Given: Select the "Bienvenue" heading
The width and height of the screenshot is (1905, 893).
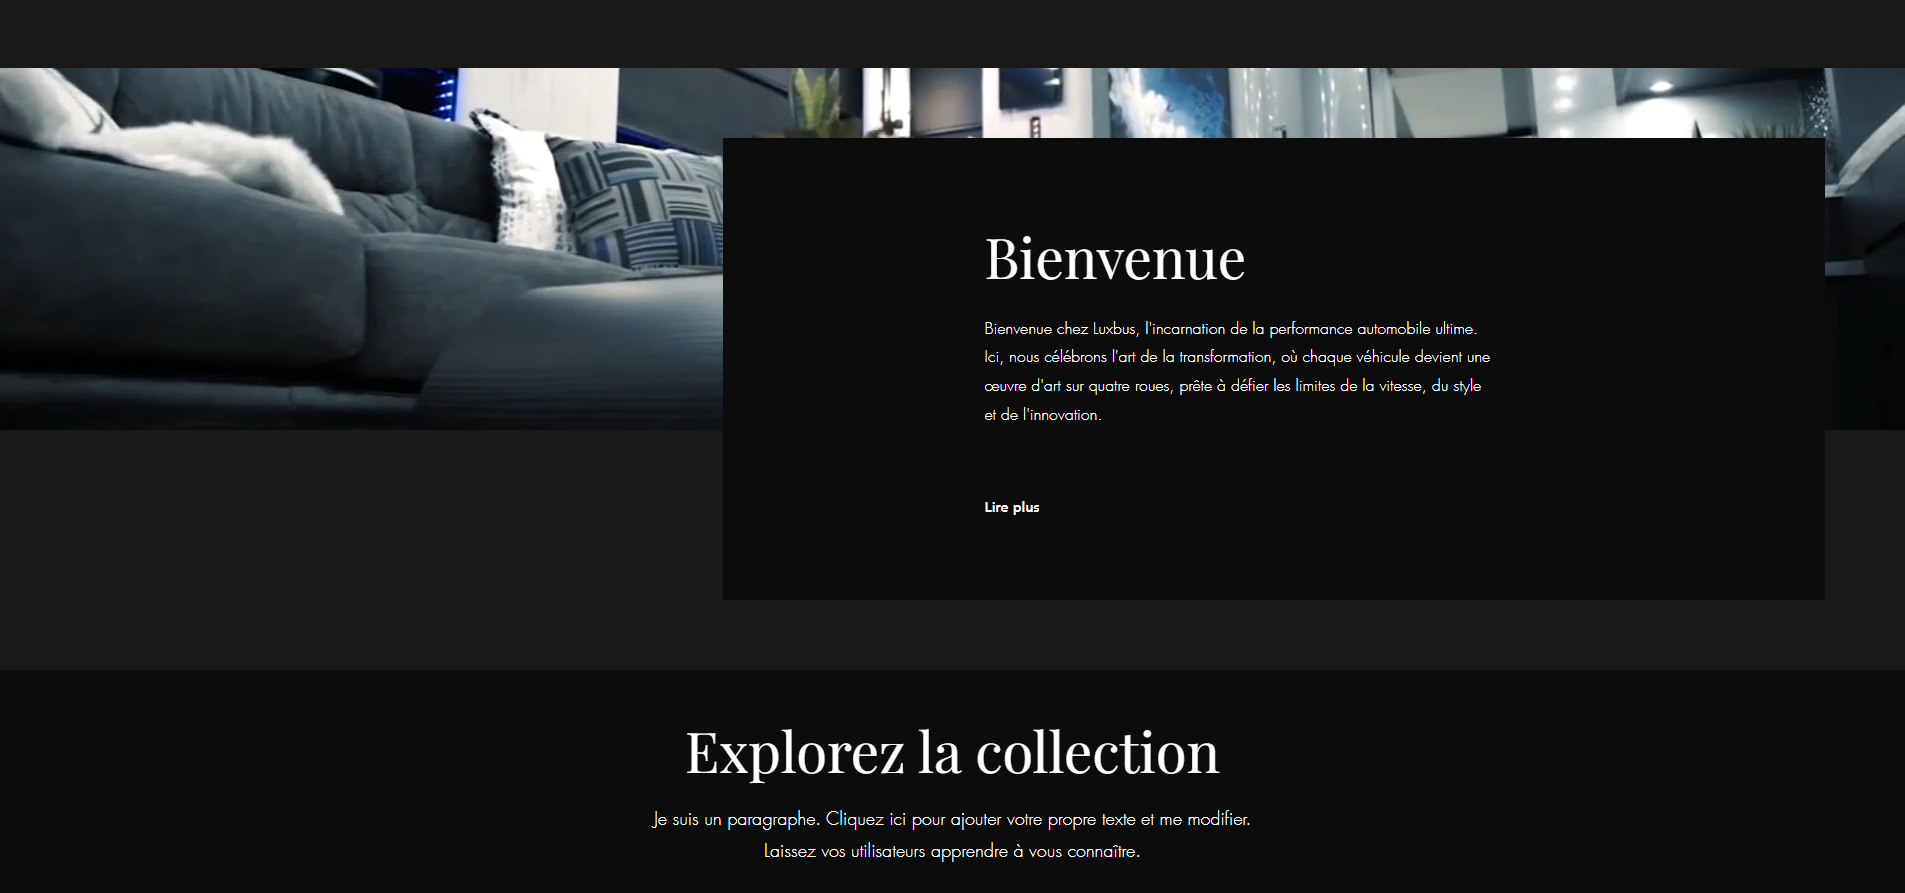Looking at the screenshot, I should [1114, 259].
